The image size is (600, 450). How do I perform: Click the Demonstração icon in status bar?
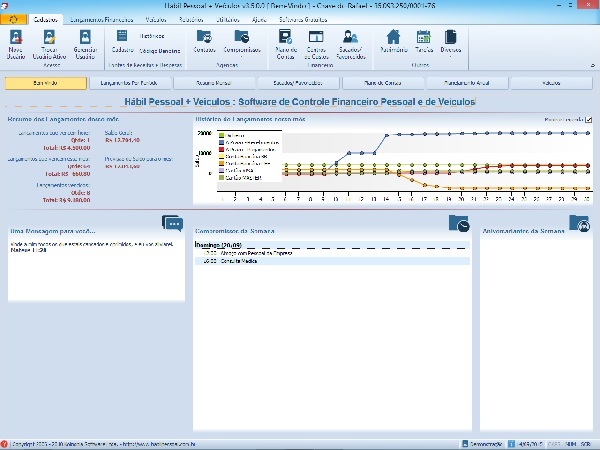(x=465, y=444)
